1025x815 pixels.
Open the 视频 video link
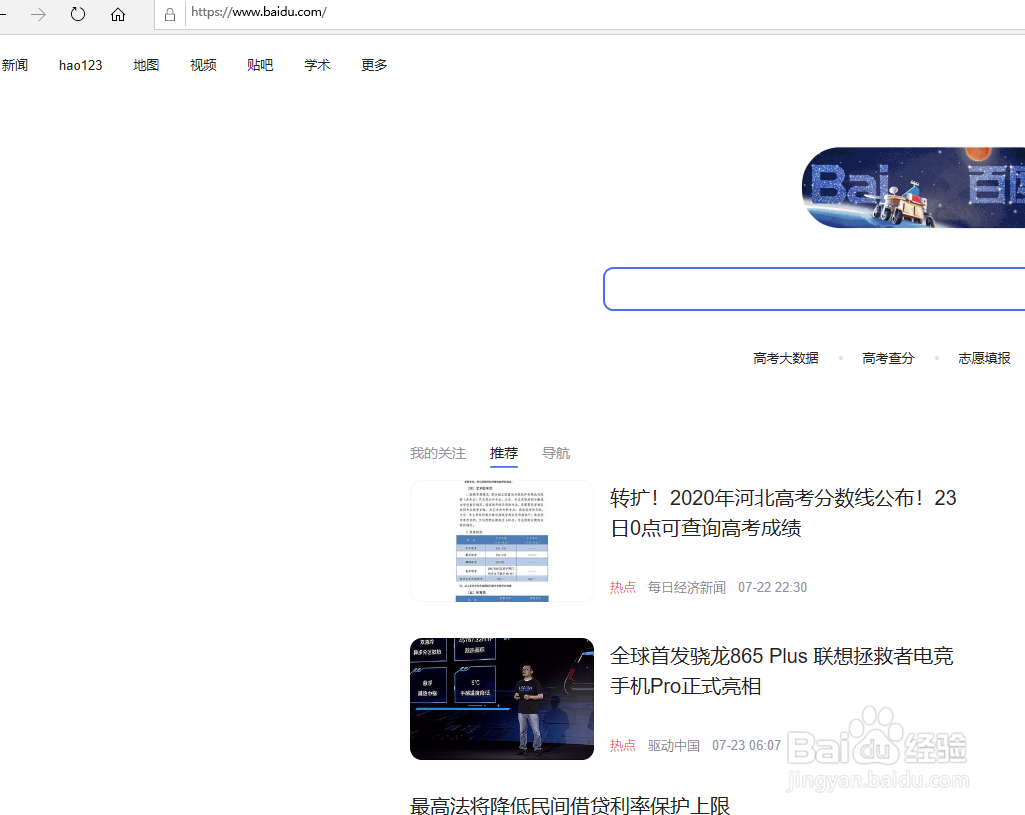[203, 65]
